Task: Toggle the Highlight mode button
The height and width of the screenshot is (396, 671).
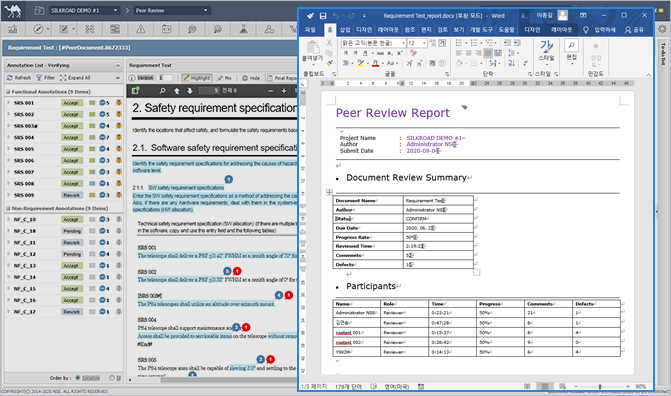Action: (x=196, y=78)
